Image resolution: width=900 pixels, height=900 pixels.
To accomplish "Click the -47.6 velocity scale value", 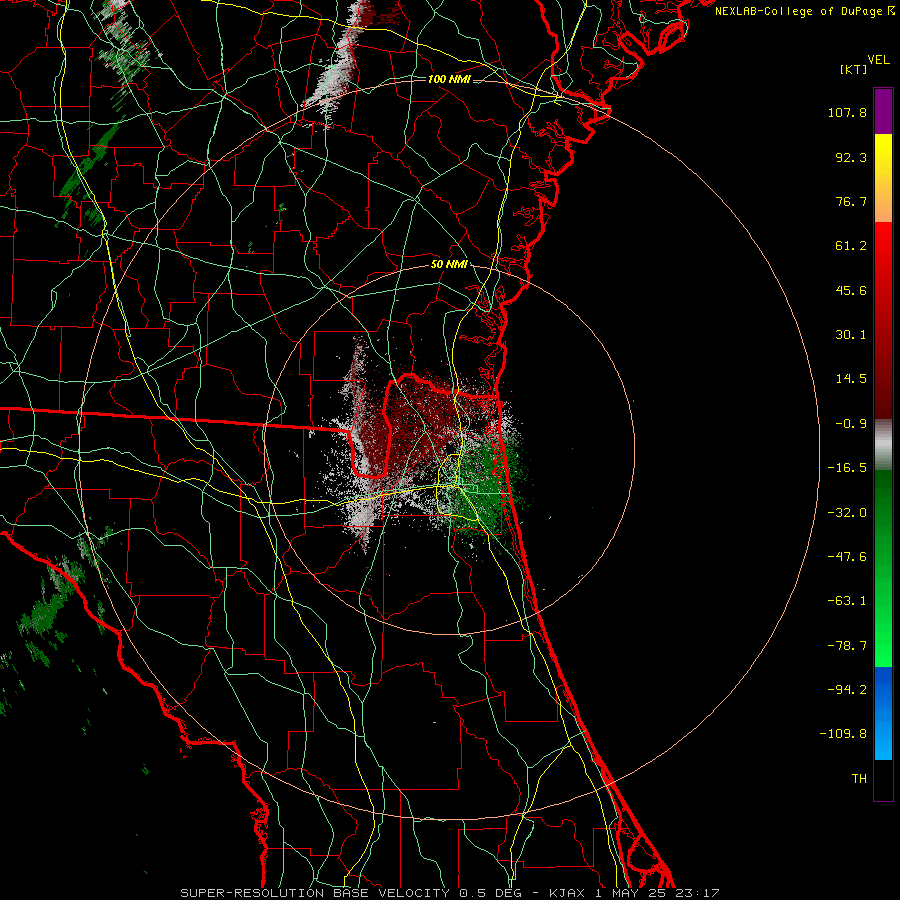I will click(x=847, y=557).
